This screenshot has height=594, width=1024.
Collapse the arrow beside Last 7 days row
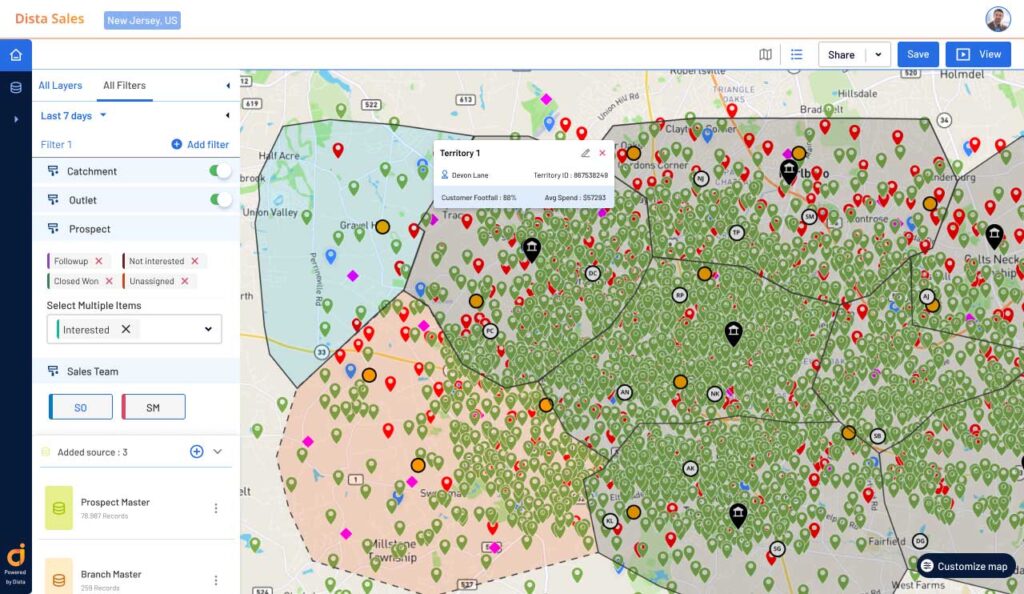coord(227,116)
